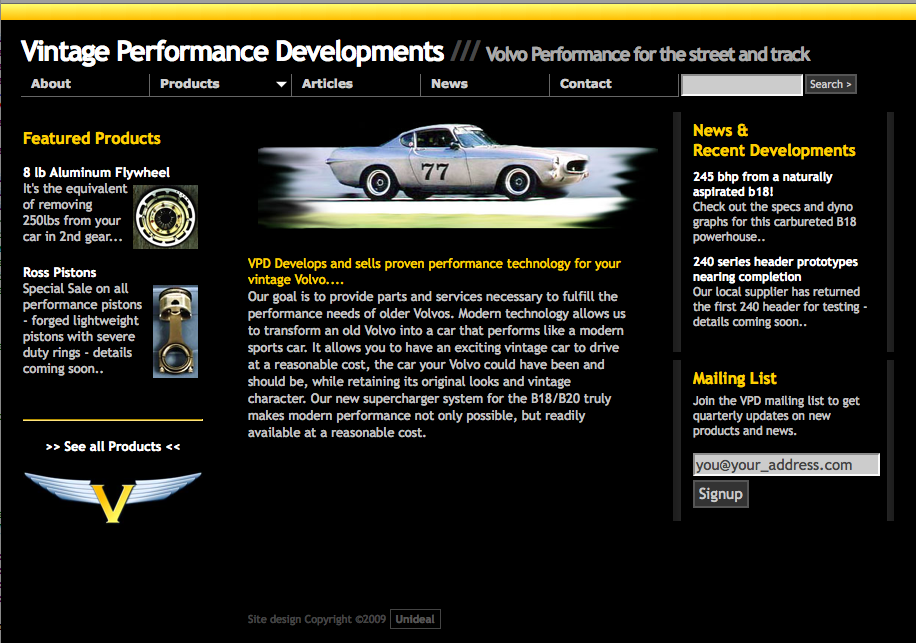916x643 pixels.
Task: Go to the Articles page
Action: 327,84
